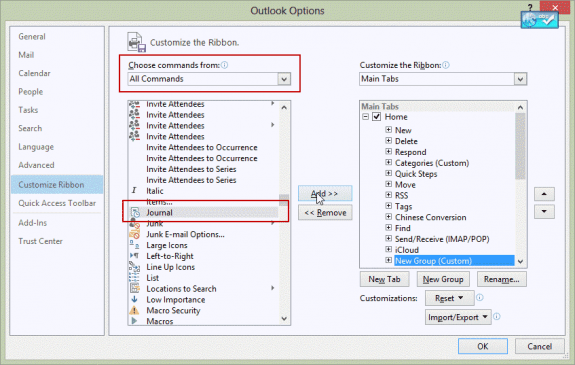Open the Import/Export dropdown button
This screenshot has height=365, width=575.
458,317
